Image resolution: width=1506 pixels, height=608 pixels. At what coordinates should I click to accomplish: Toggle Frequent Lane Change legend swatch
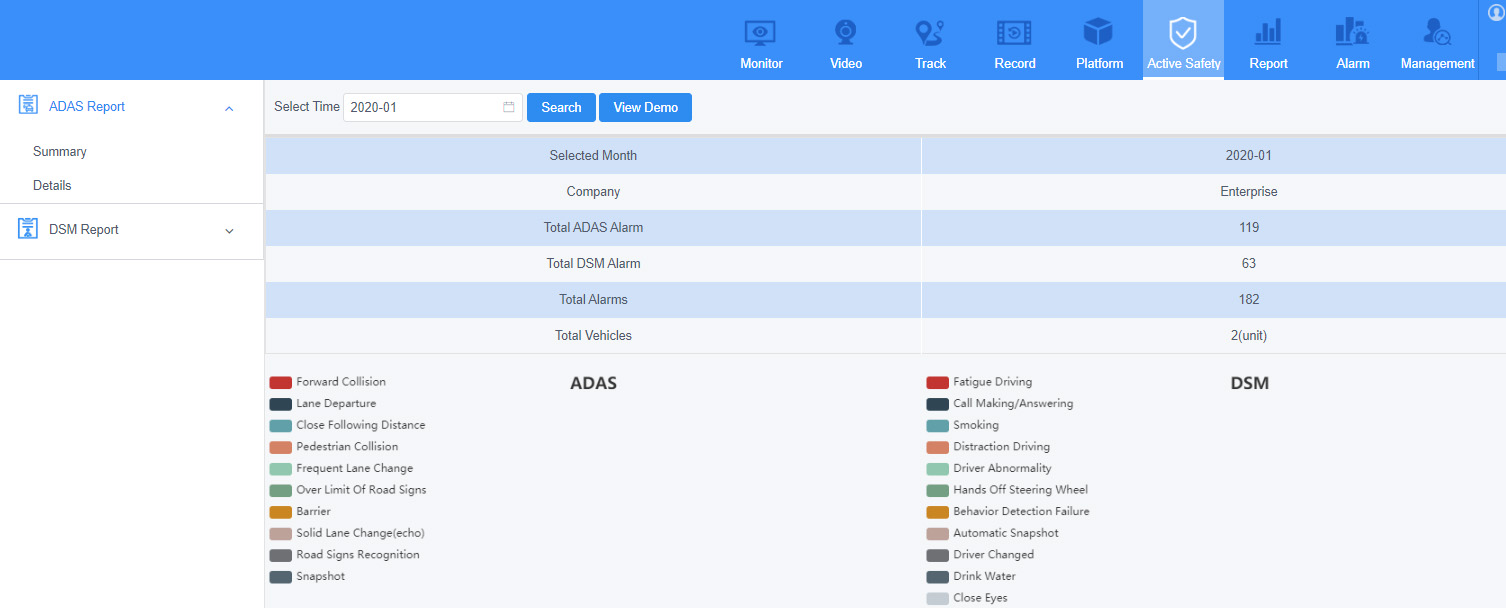coord(280,468)
